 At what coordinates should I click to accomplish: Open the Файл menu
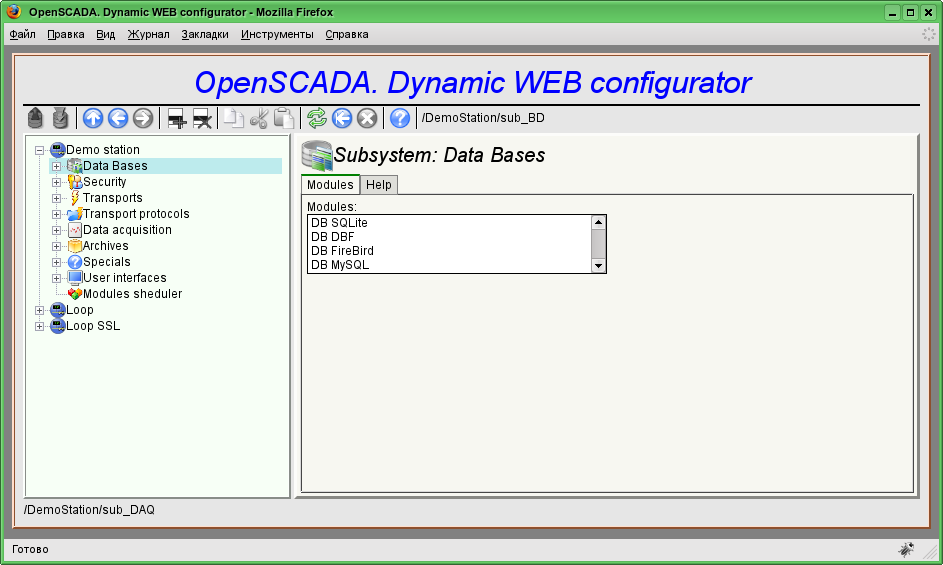(x=22, y=34)
